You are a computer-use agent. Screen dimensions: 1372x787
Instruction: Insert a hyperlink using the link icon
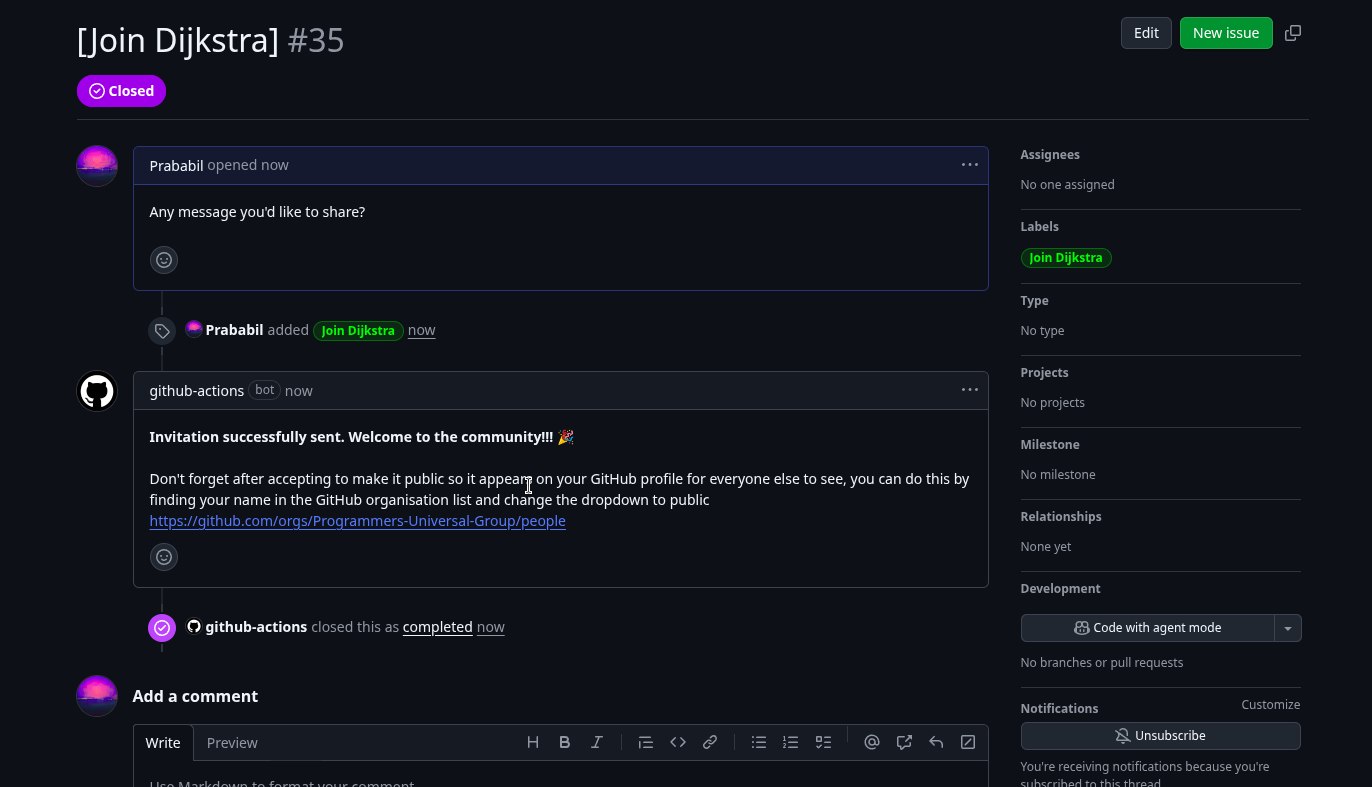(x=710, y=742)
